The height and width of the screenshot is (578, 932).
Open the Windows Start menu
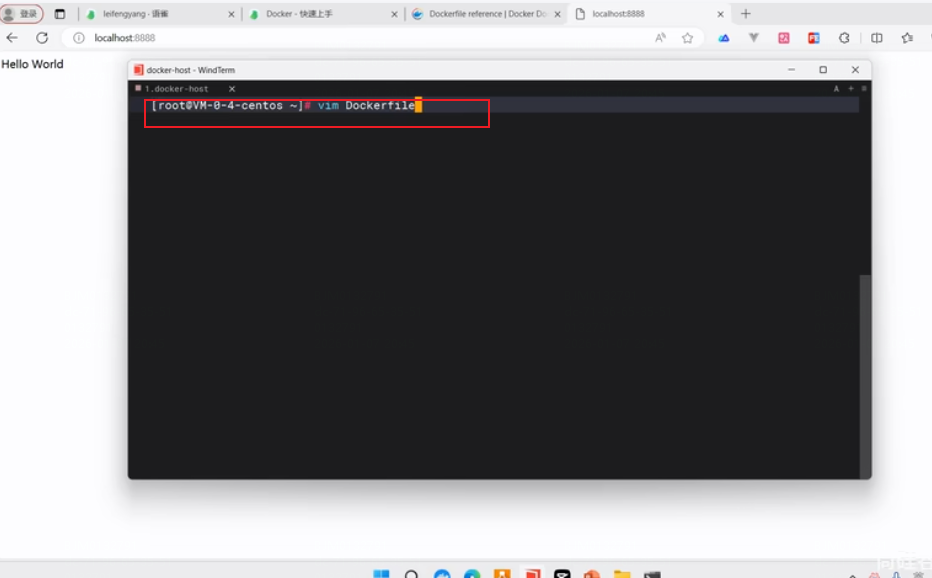(381, 574)
